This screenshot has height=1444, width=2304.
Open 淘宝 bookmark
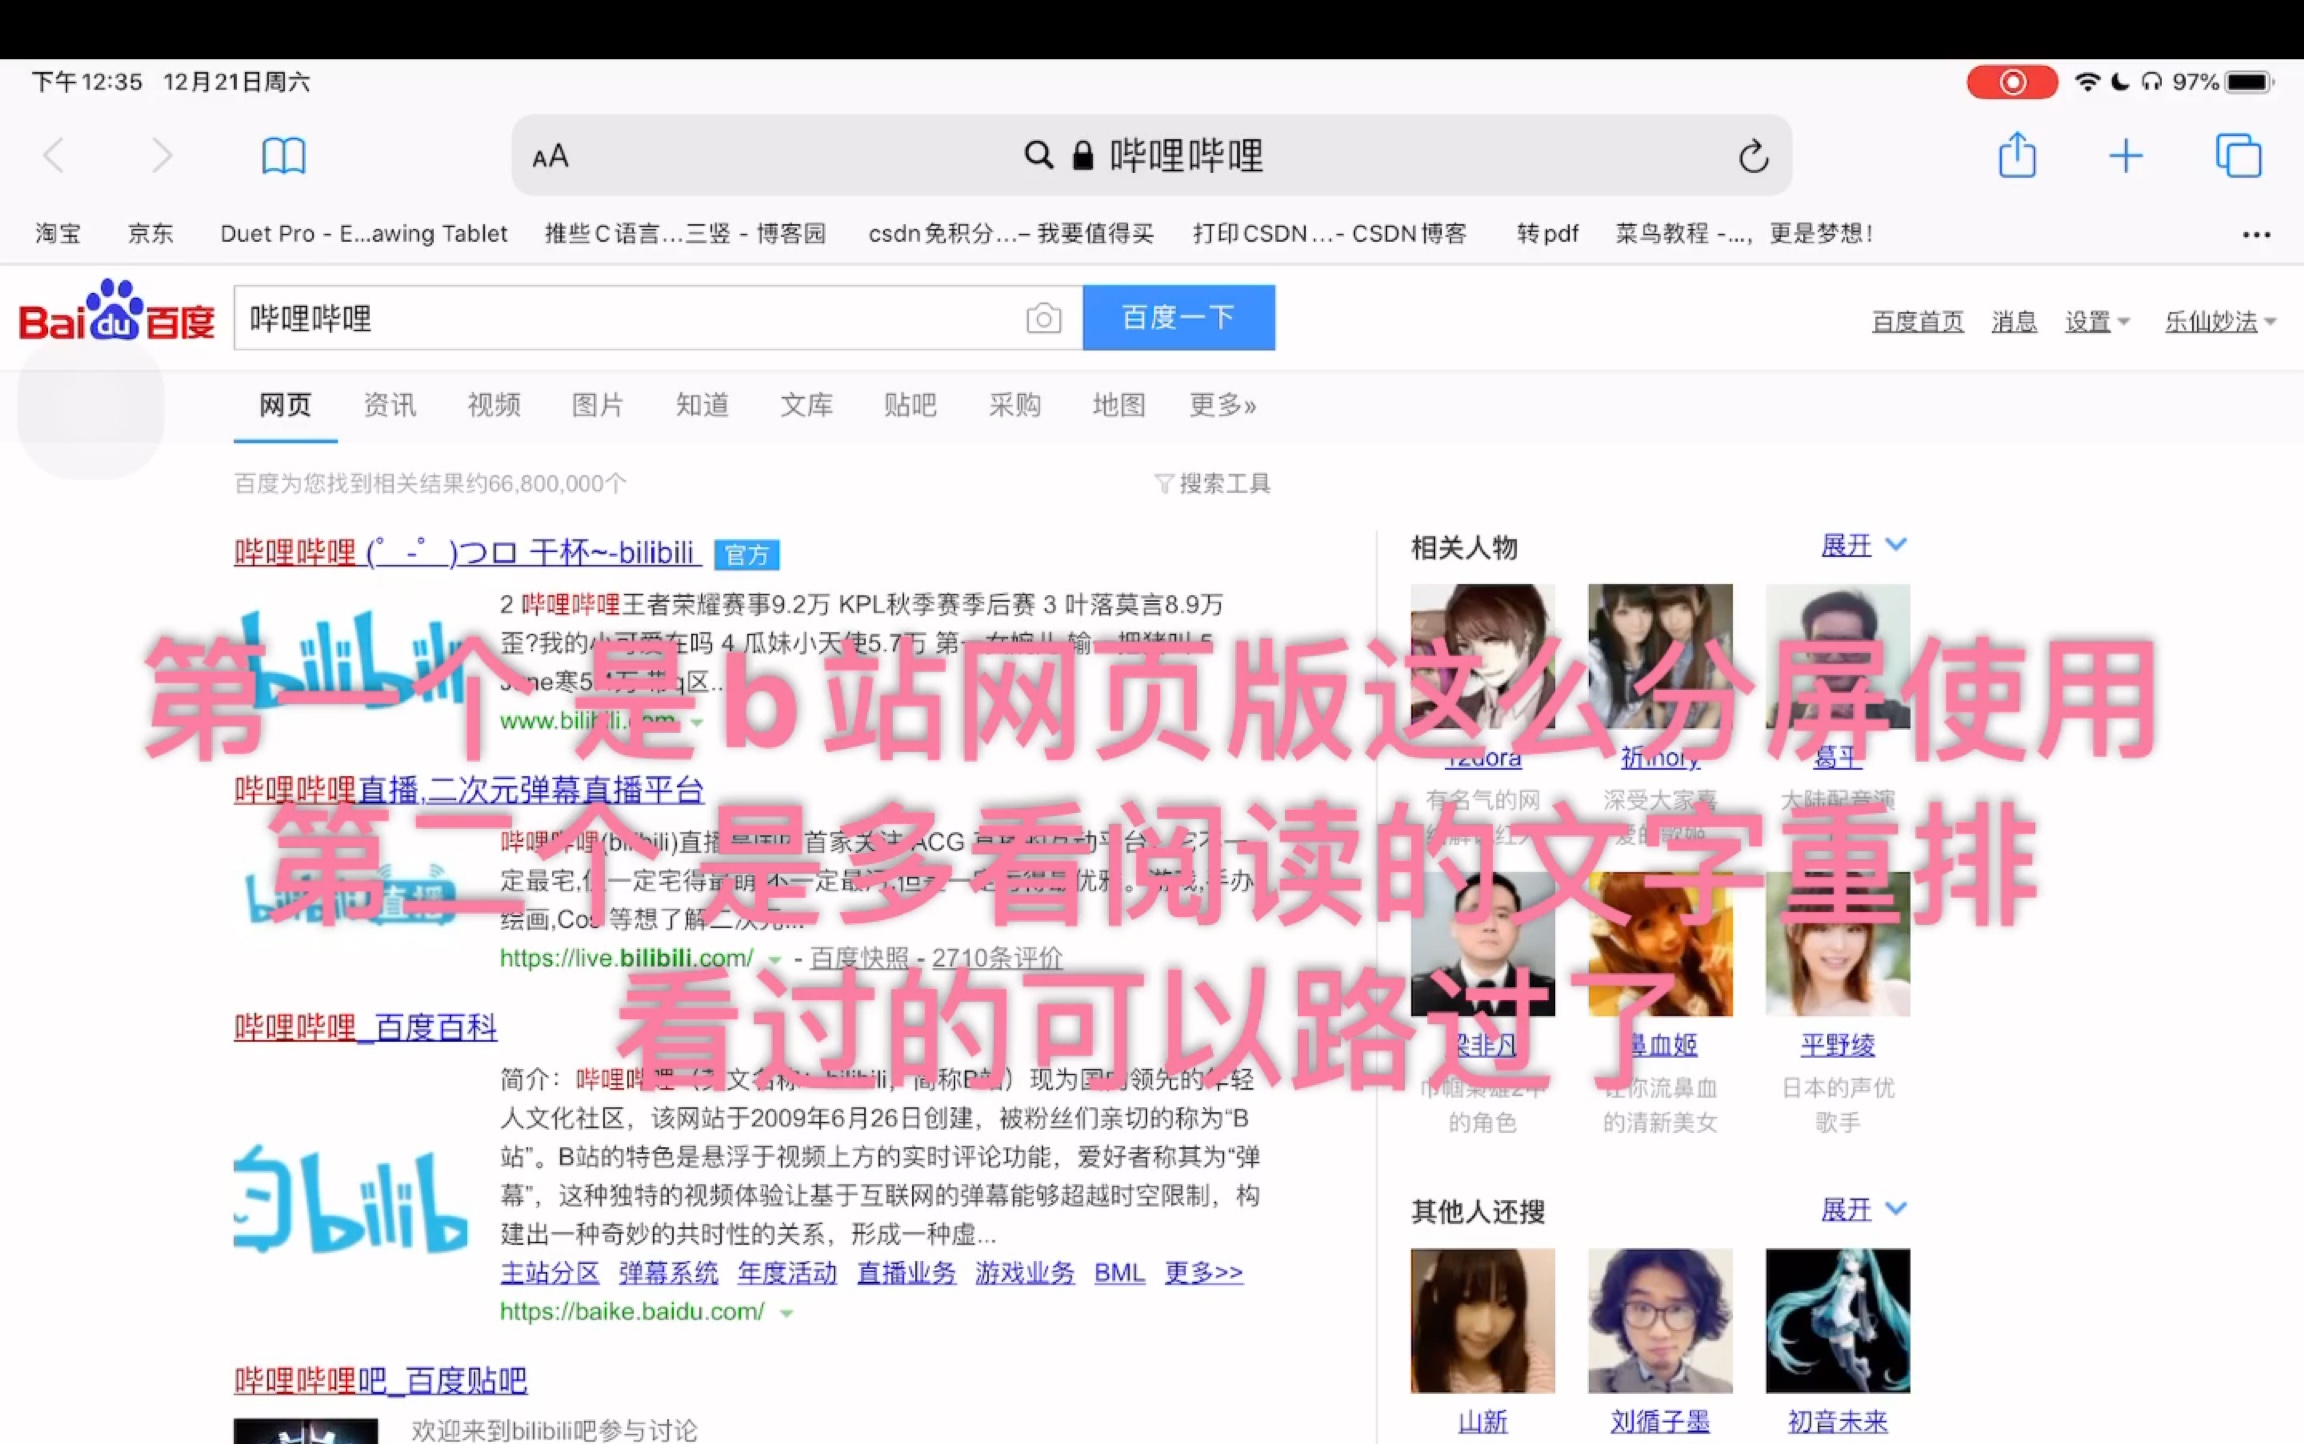click(58, 234)
